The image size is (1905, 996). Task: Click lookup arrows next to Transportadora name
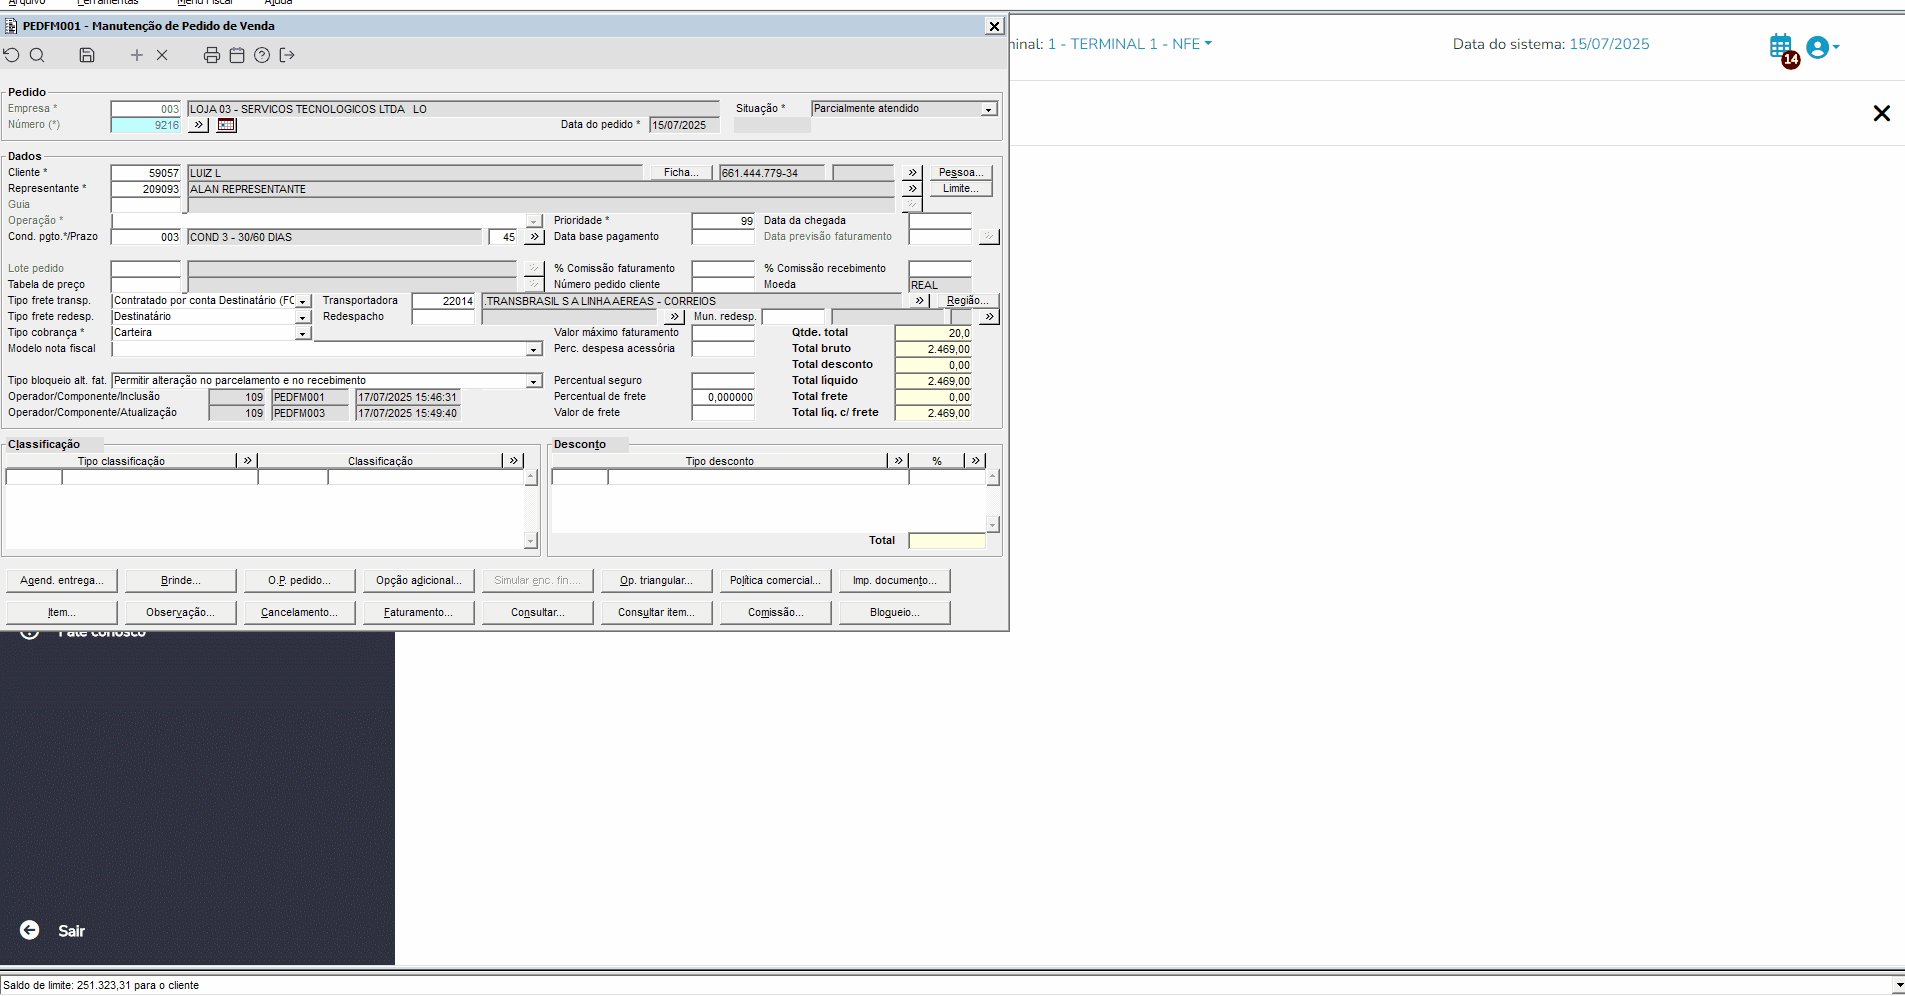click(x=919, y=300)
